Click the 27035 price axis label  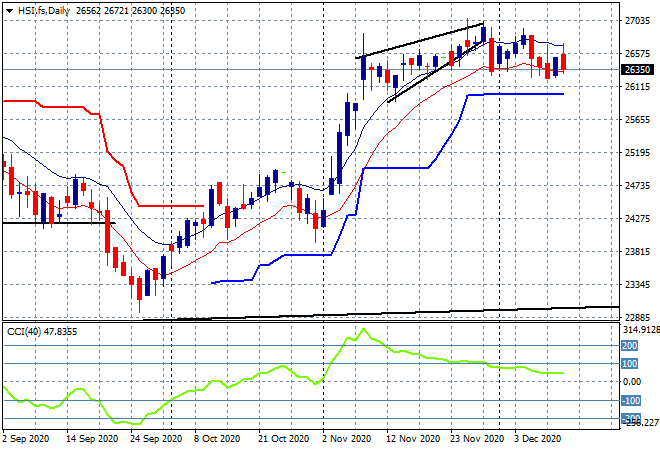pyautogui.click(x=637, y=21)
